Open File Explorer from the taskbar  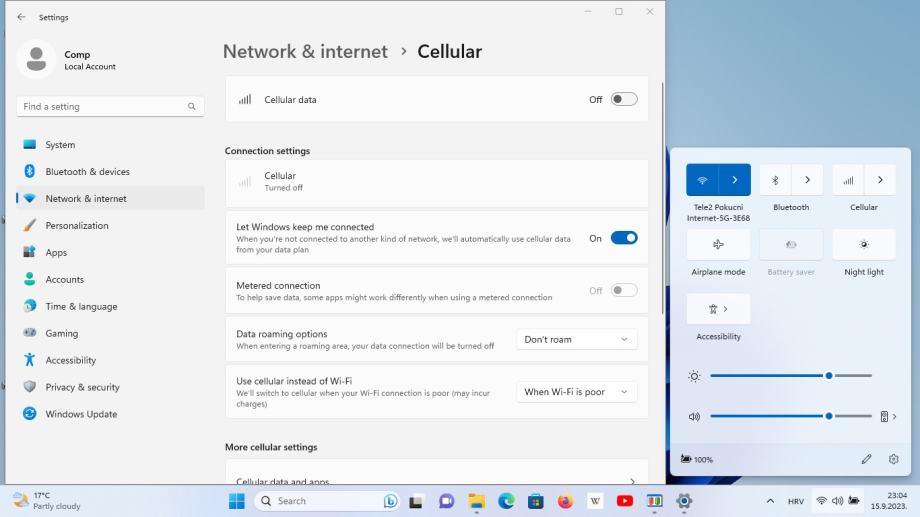[x=476, y=501]
